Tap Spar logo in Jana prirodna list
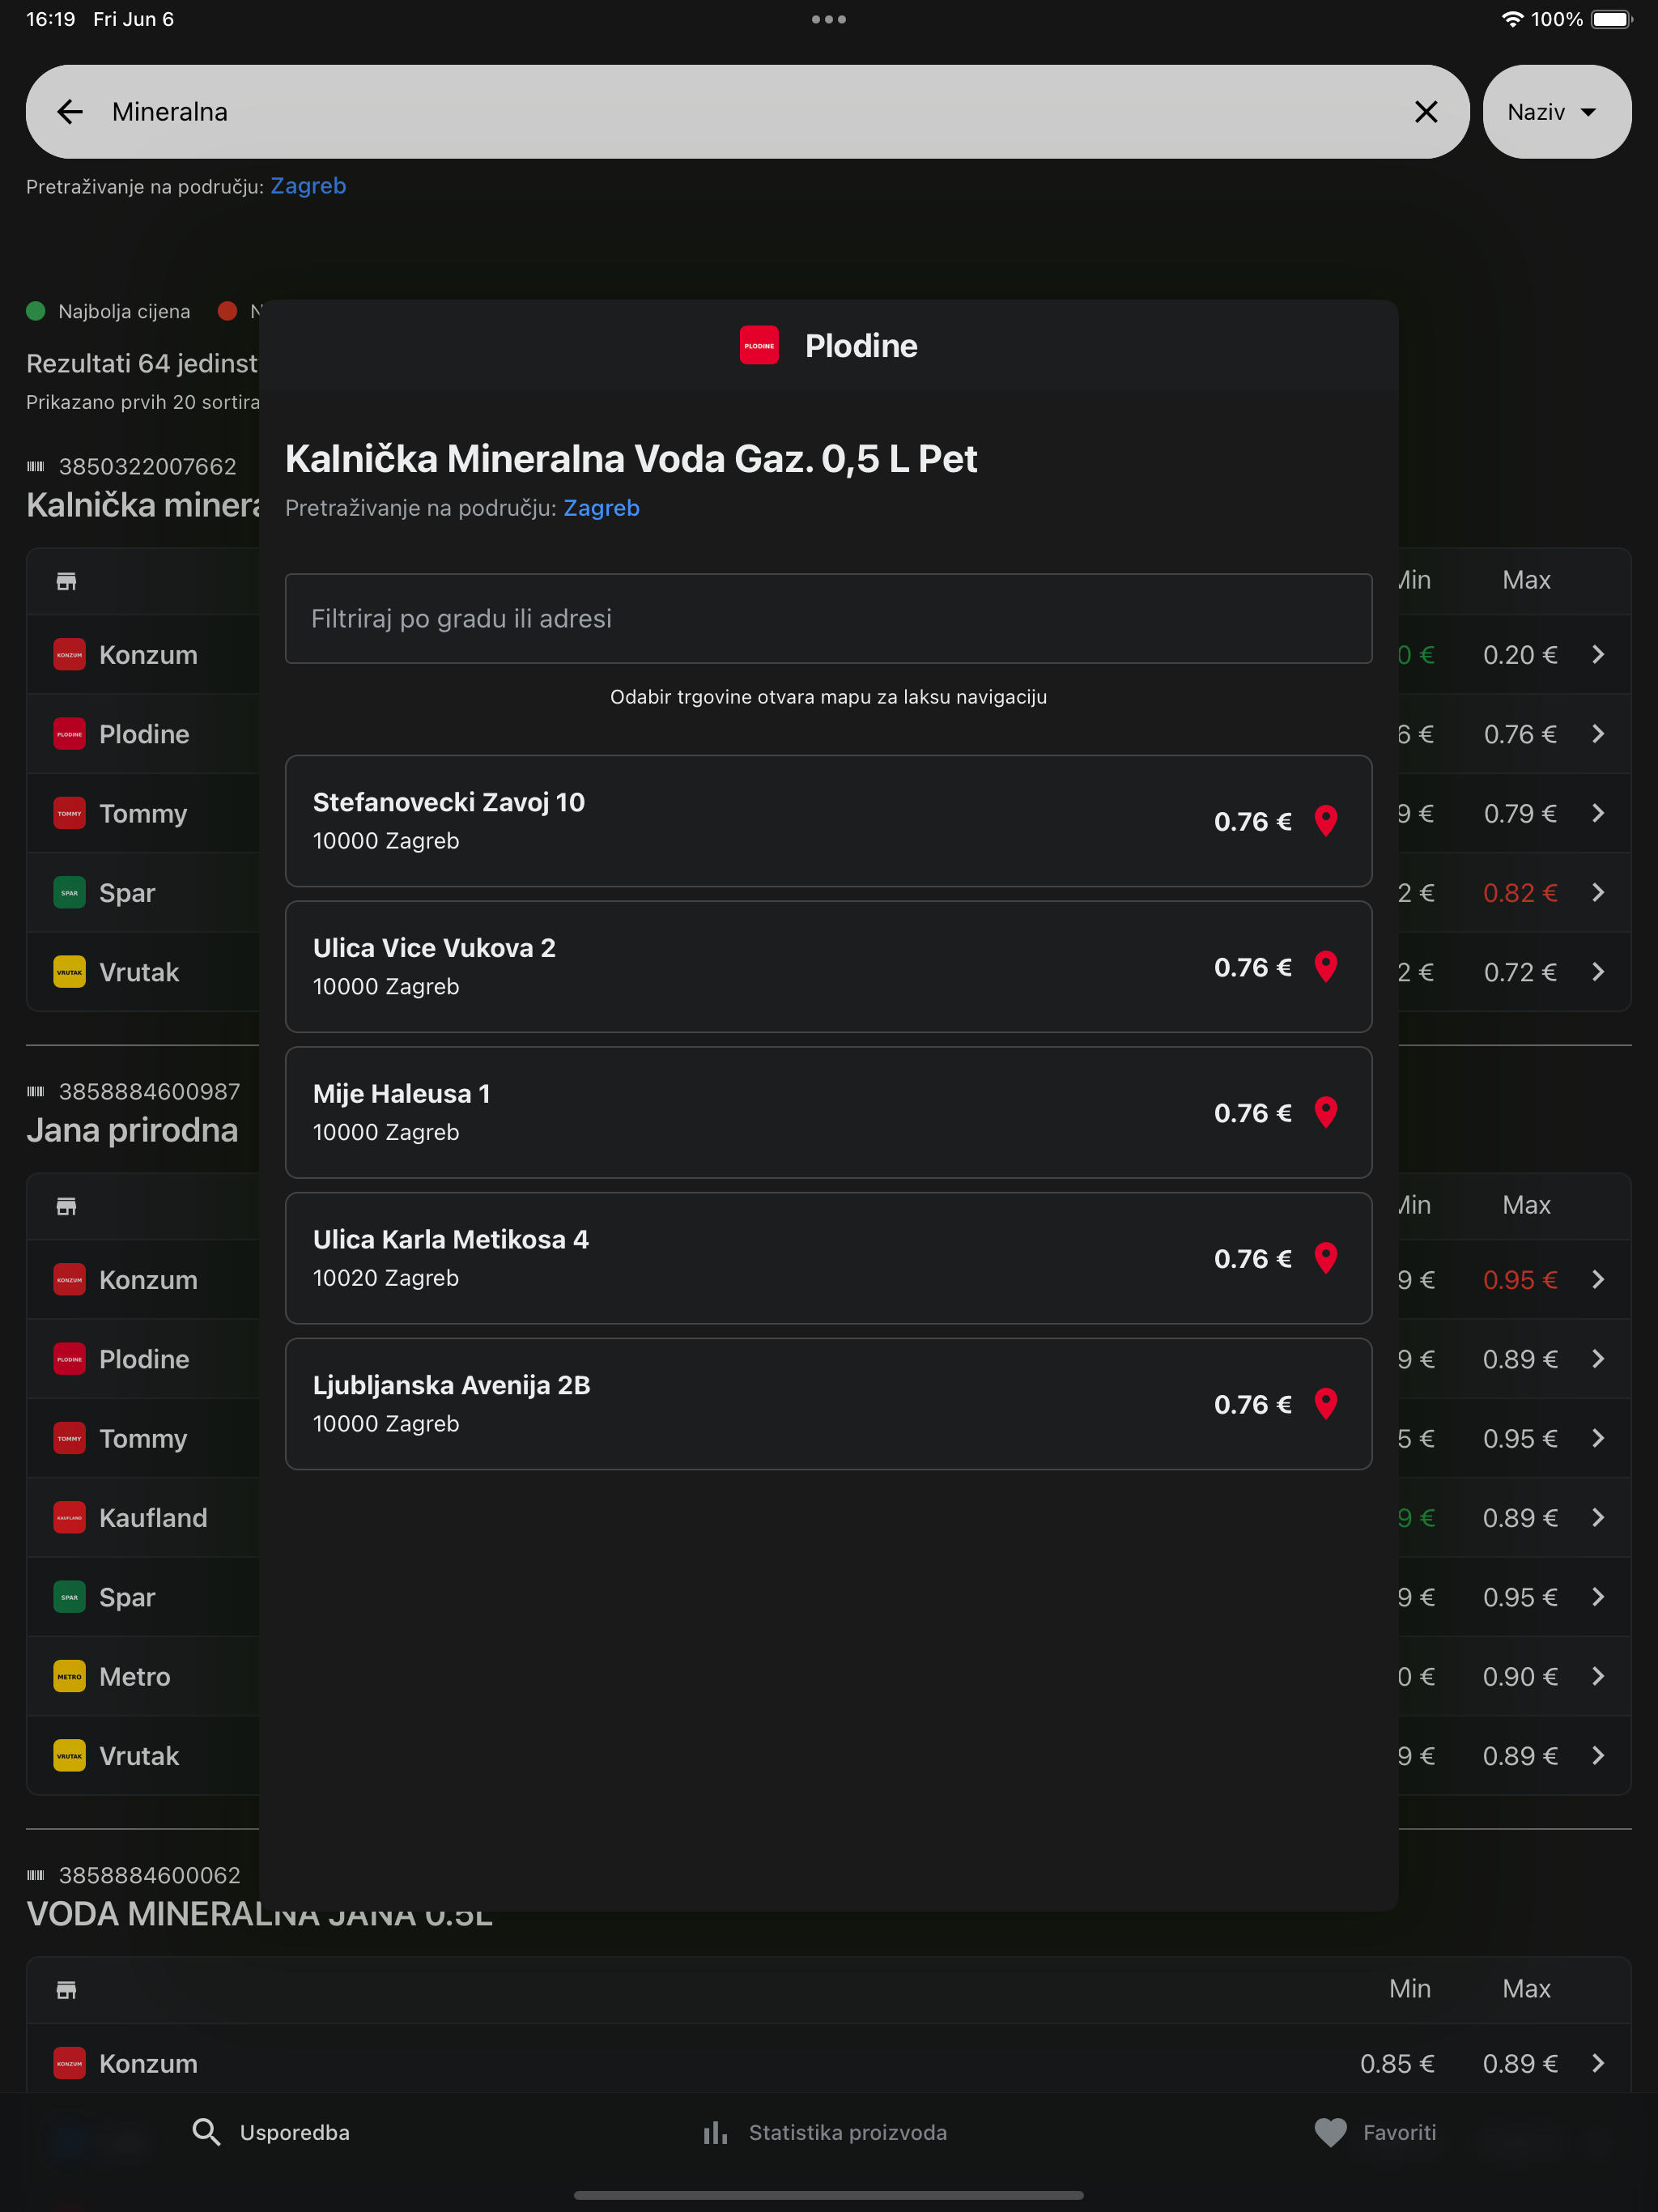The height and width of the screenshot is (2212, 1658). (x=69, y=1597)
